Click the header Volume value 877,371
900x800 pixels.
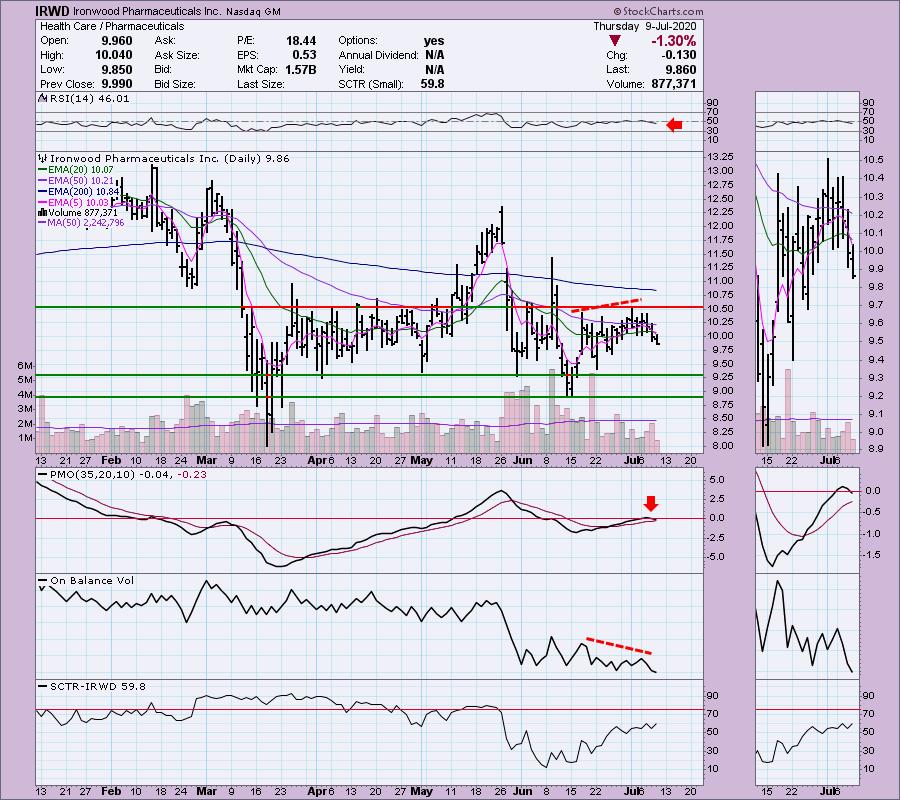tap(674, 84)
